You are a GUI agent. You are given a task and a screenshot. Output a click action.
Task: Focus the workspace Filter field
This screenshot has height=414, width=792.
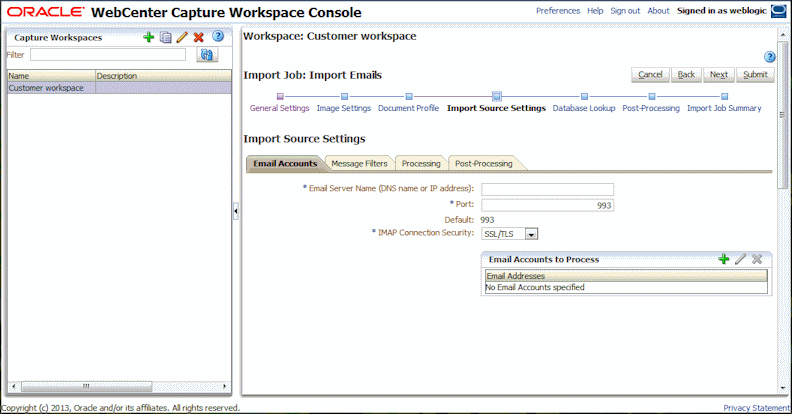pos(108,55)
